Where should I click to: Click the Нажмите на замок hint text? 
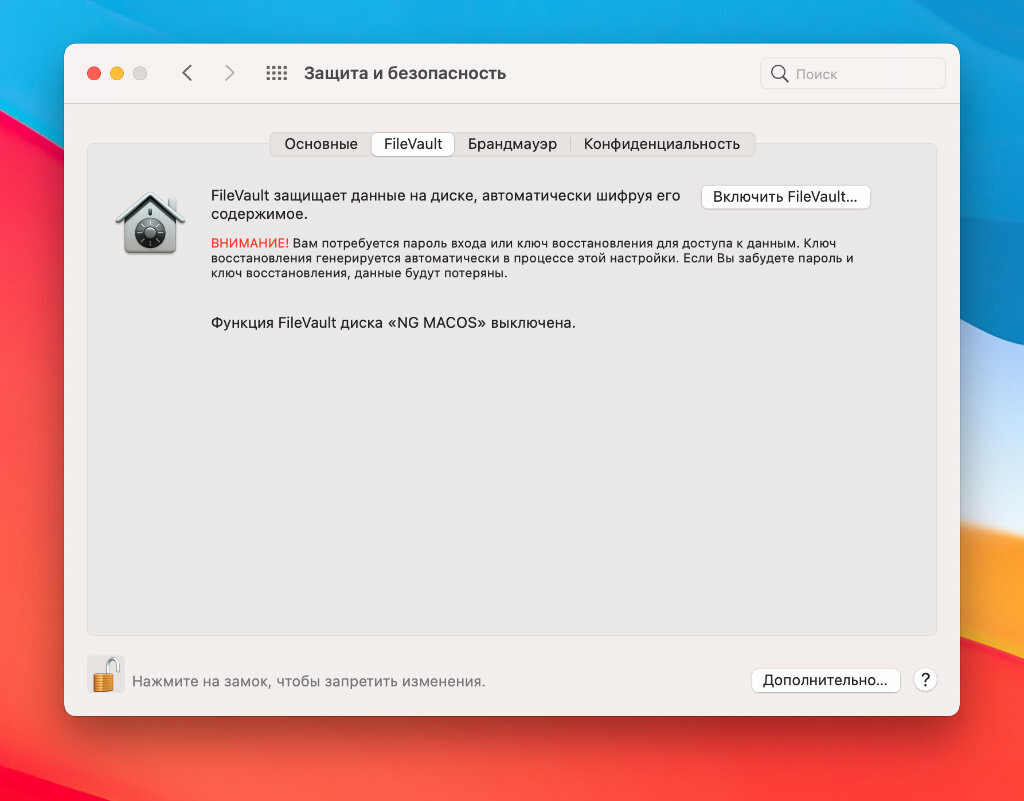pos(308,682)
